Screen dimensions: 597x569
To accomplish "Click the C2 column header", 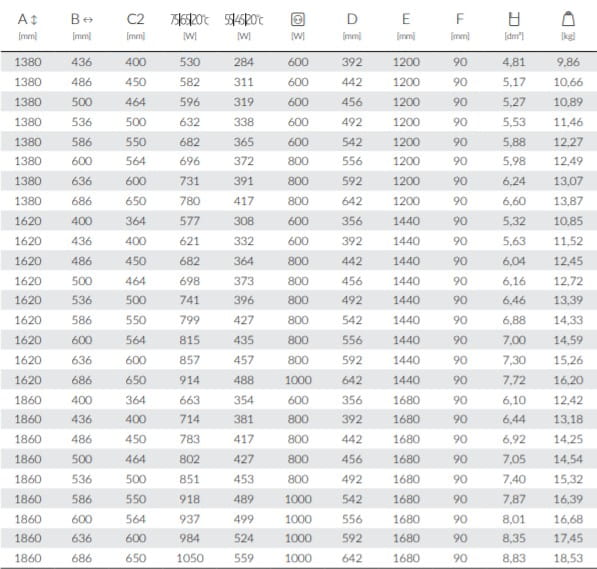I will click(x=136, y=19).
